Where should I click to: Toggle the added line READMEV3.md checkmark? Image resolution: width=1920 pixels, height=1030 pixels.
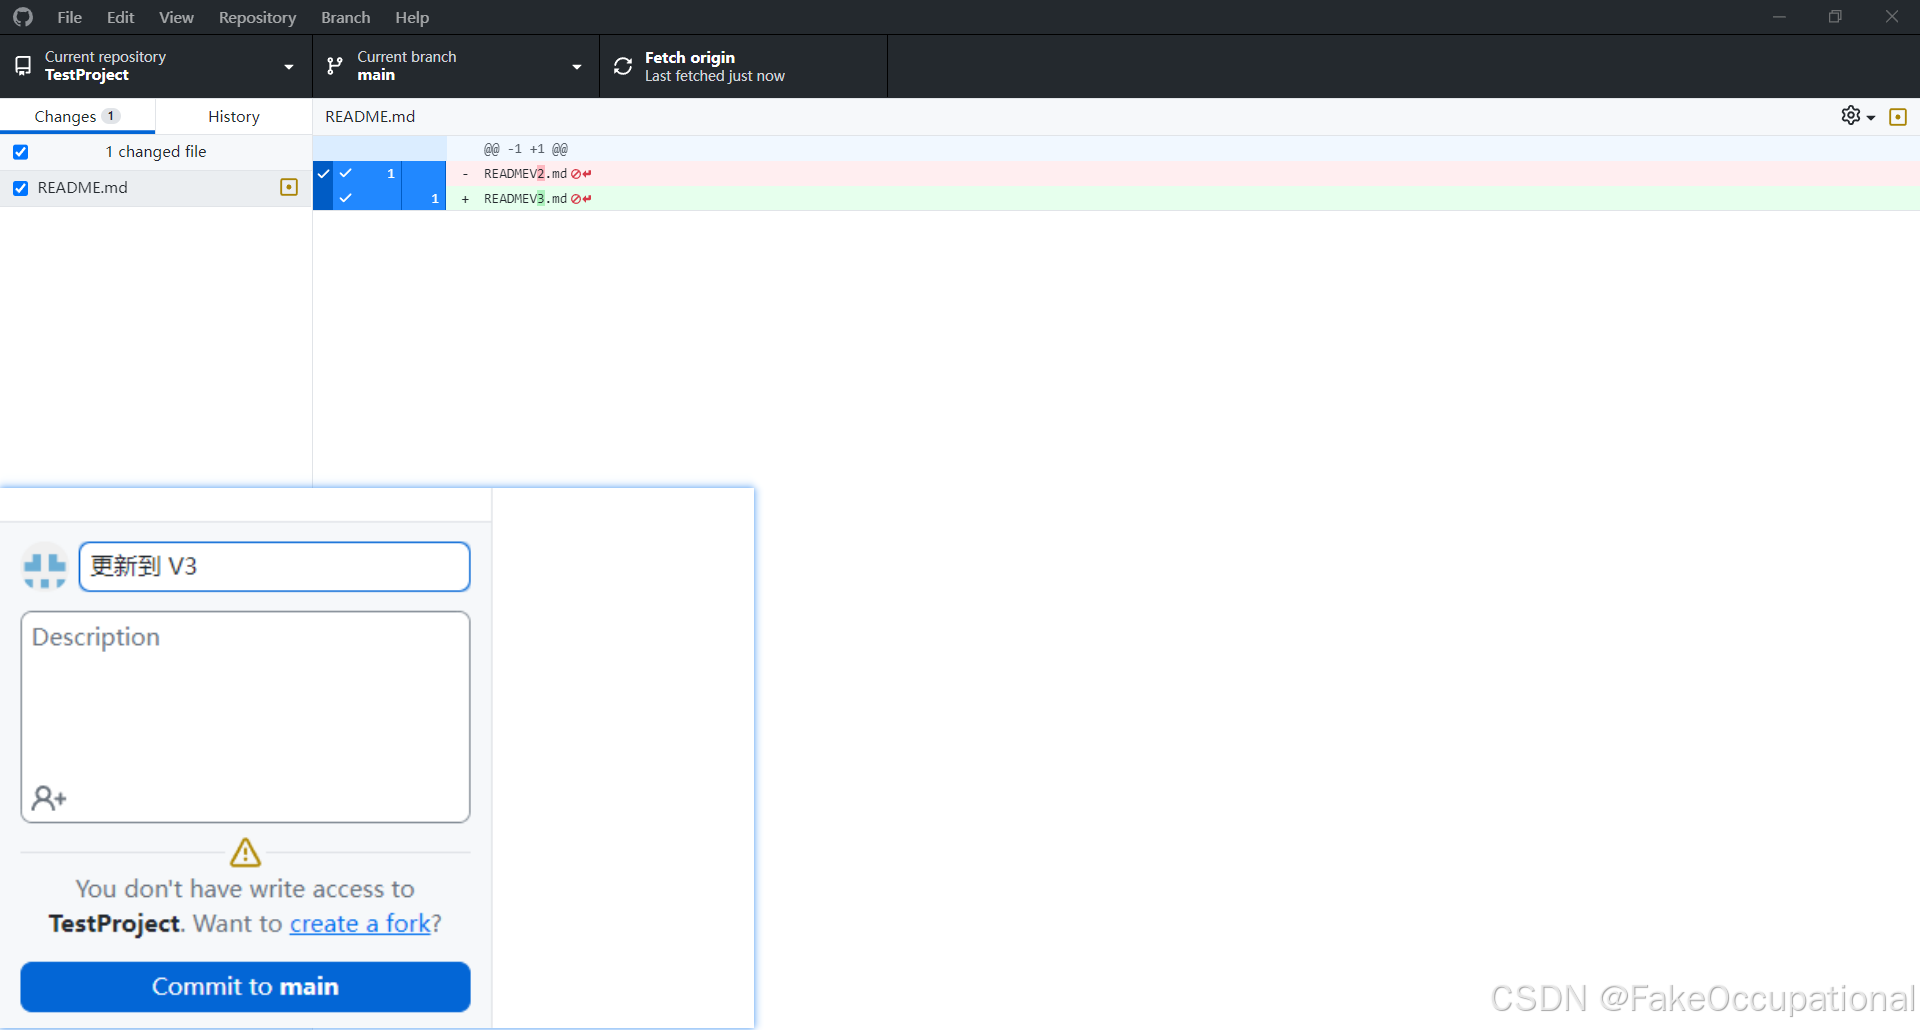click(x=346, y=198)
